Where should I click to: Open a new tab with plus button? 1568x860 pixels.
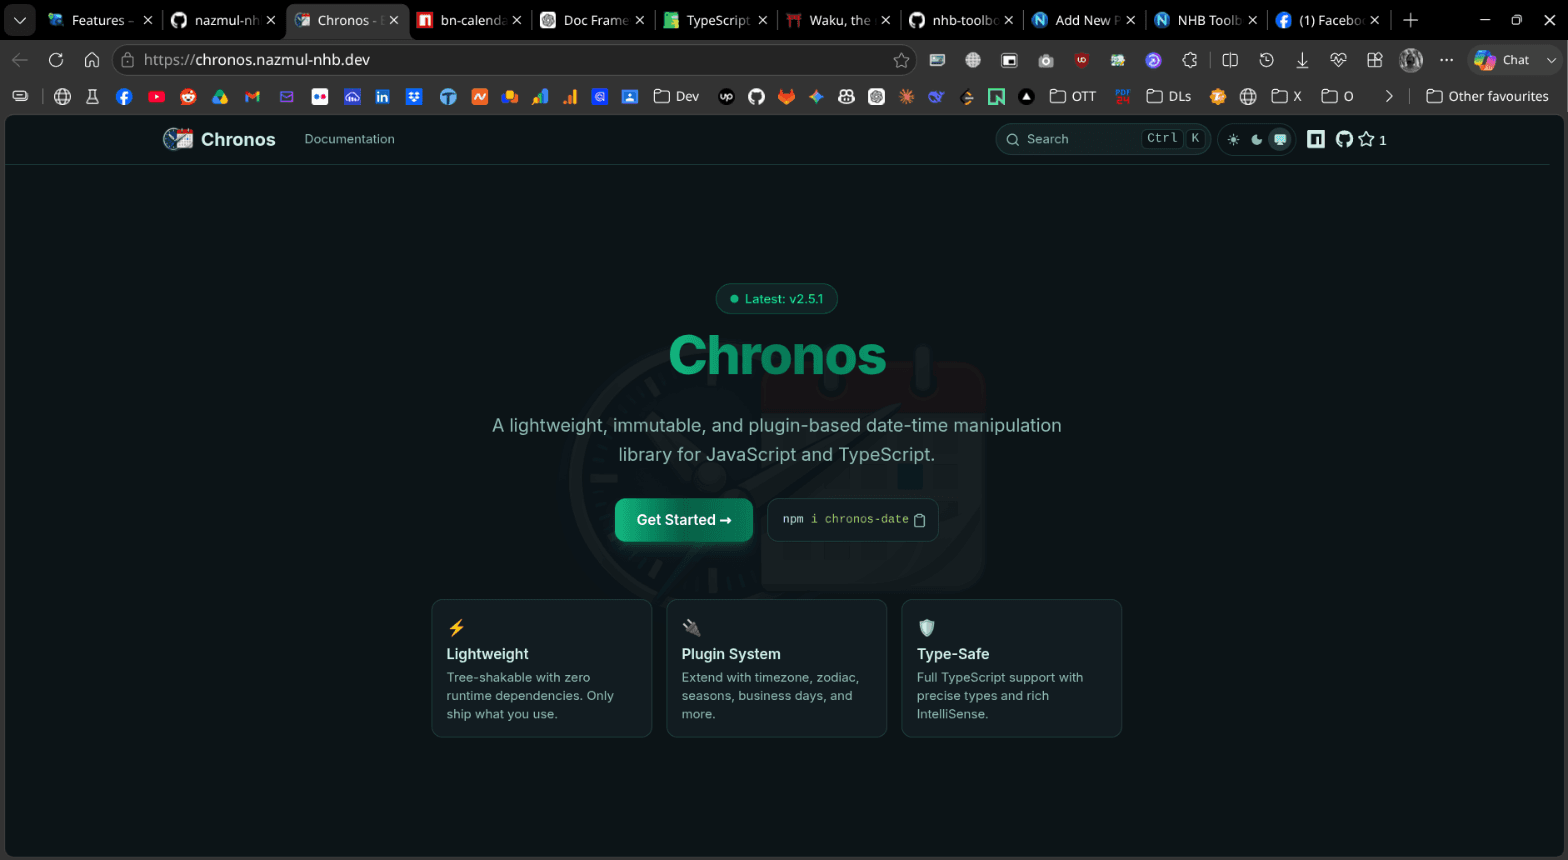(x=1410, y=20)
